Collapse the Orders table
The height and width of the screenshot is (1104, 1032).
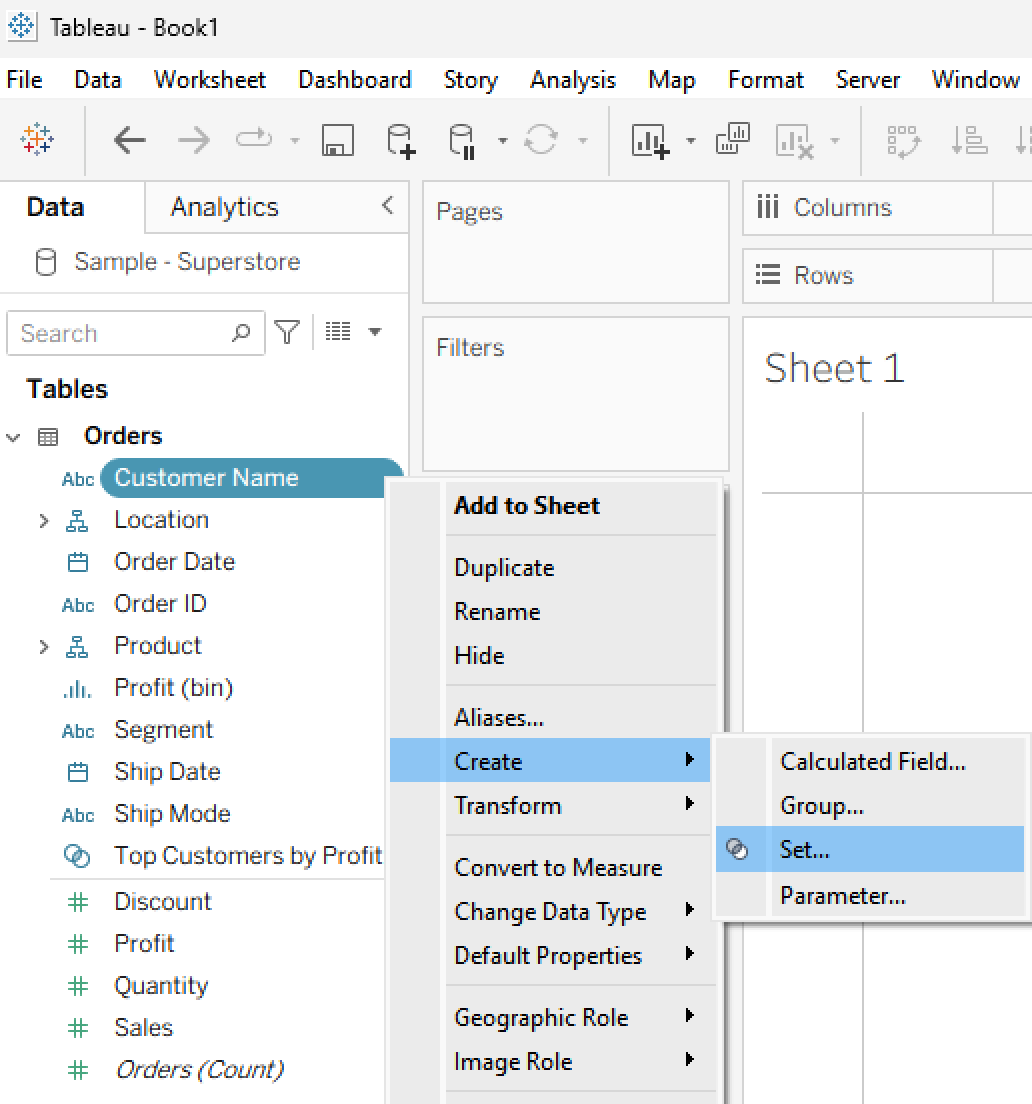(13, 437)
